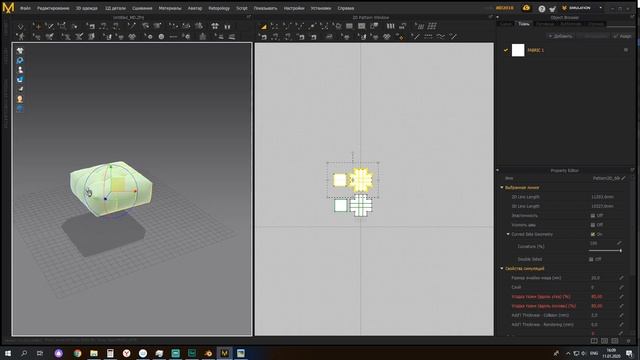
Task: Click the pause-shaped icon in the 3D toolbar
Action: coord(227,27)
